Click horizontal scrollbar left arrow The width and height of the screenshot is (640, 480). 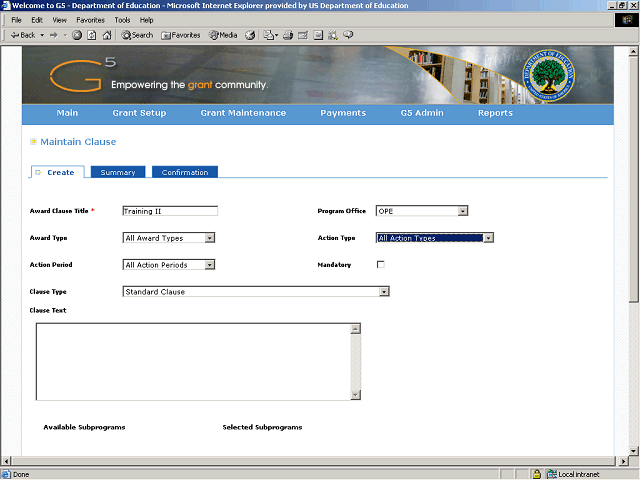tap(6, 461)
